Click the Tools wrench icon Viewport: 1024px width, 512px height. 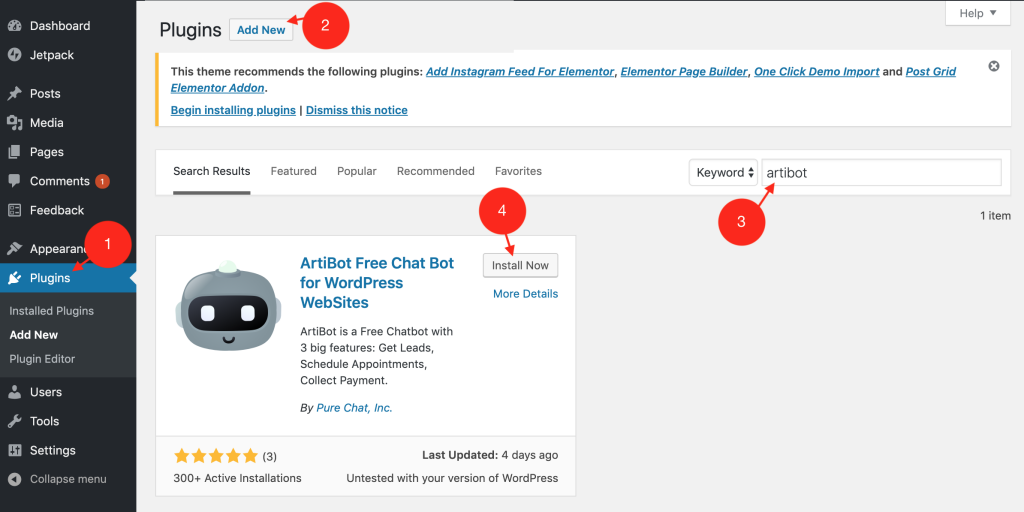click(14, 421)
